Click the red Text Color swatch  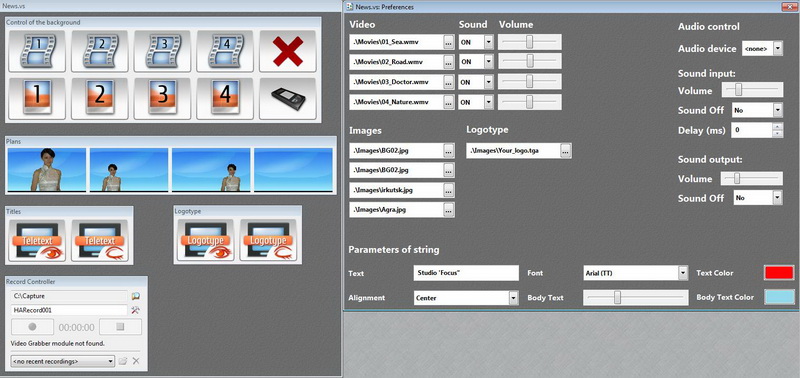click(x=779, y=272)
